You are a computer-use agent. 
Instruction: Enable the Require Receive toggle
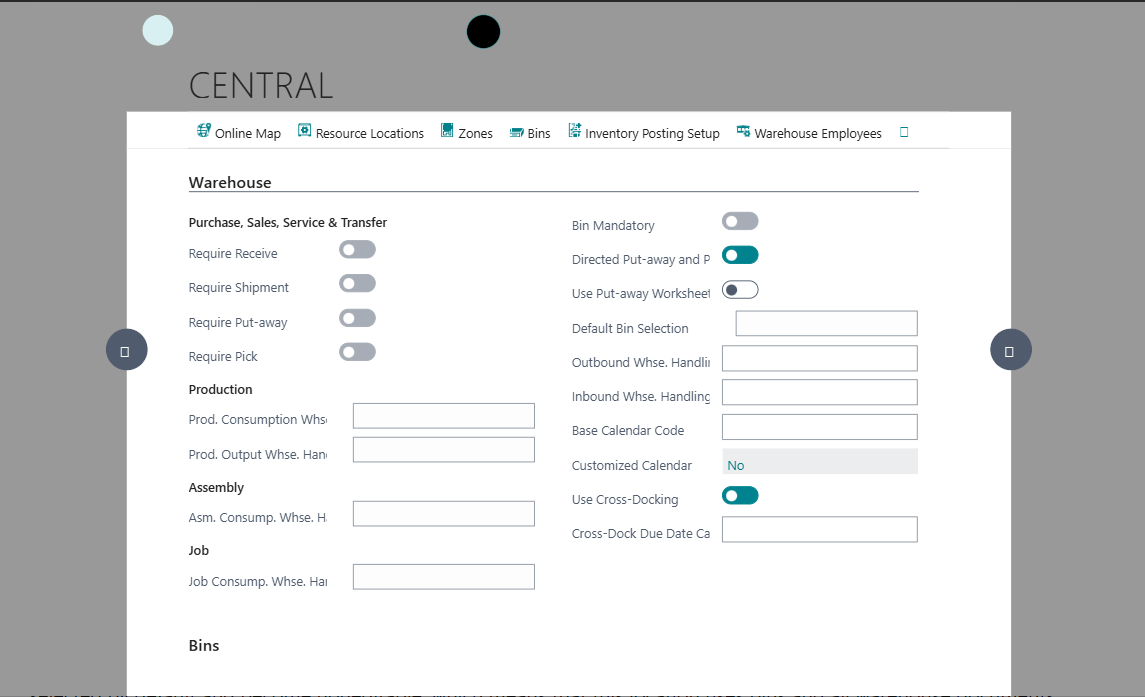pos(357,250)
